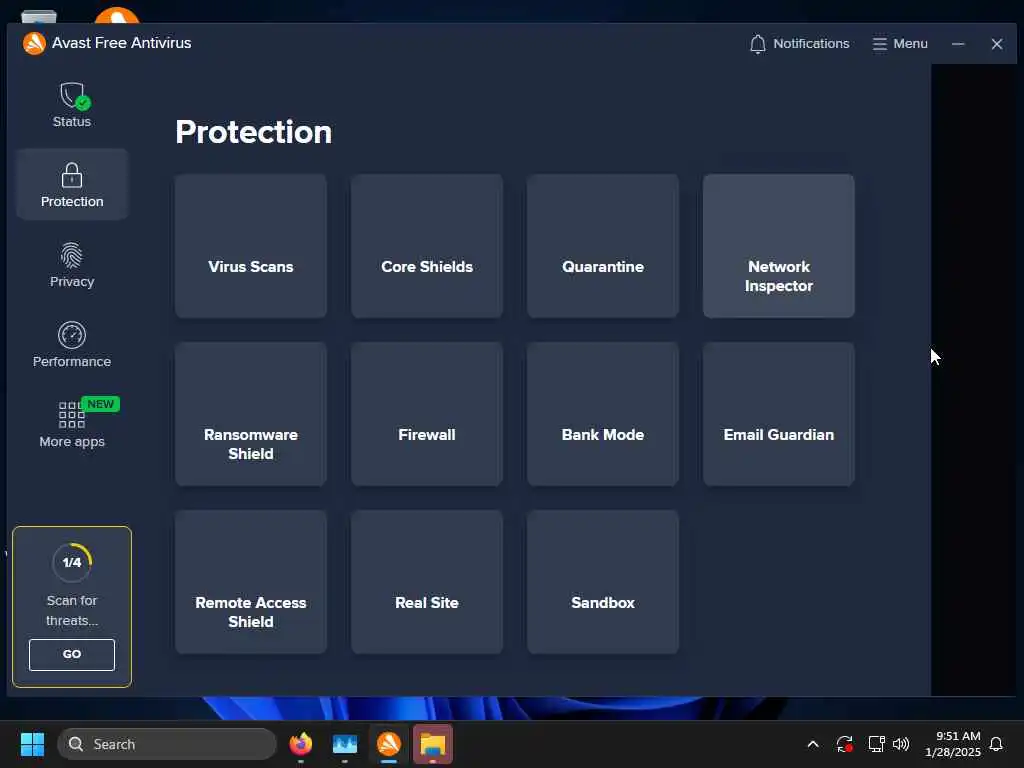Open the clock and date panel
The image size is (1024, 768).
click(x=953, y=744)
